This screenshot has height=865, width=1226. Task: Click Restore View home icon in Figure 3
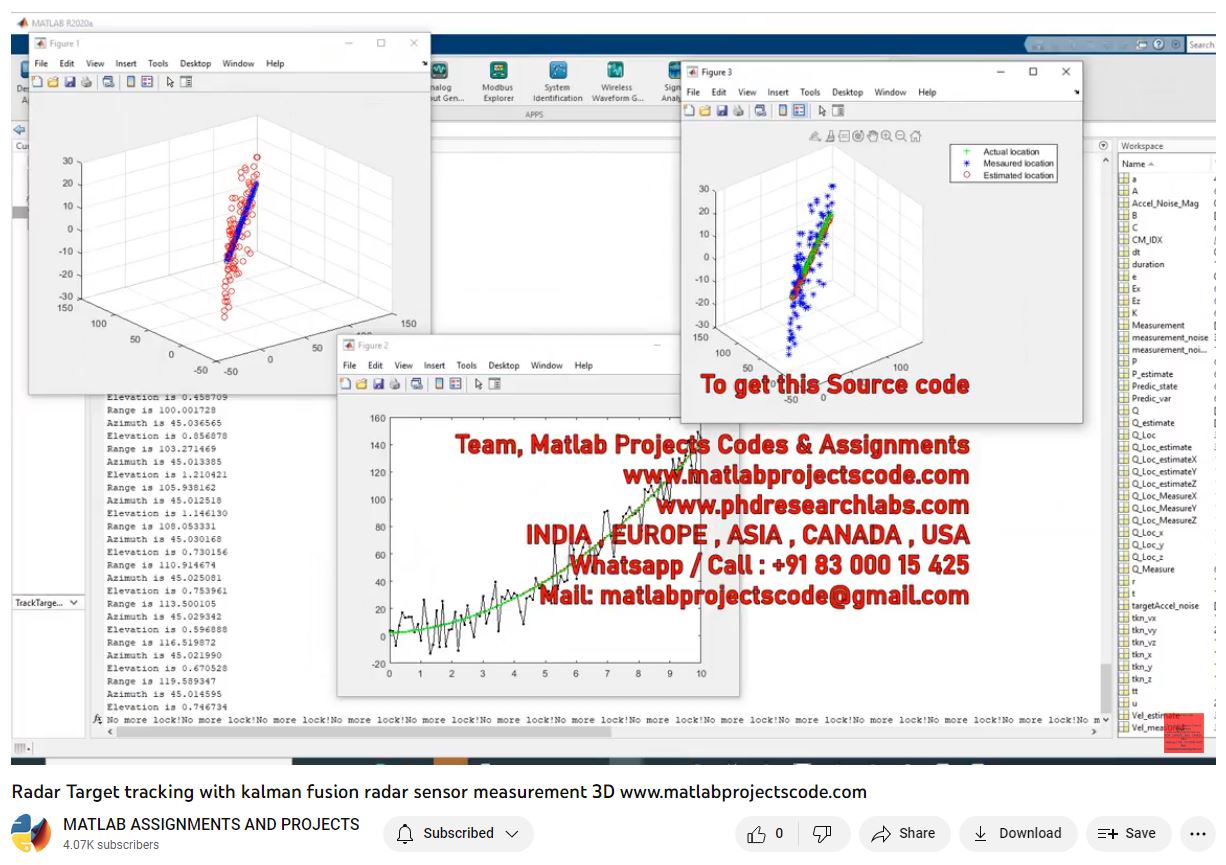(x=915, y=136)
